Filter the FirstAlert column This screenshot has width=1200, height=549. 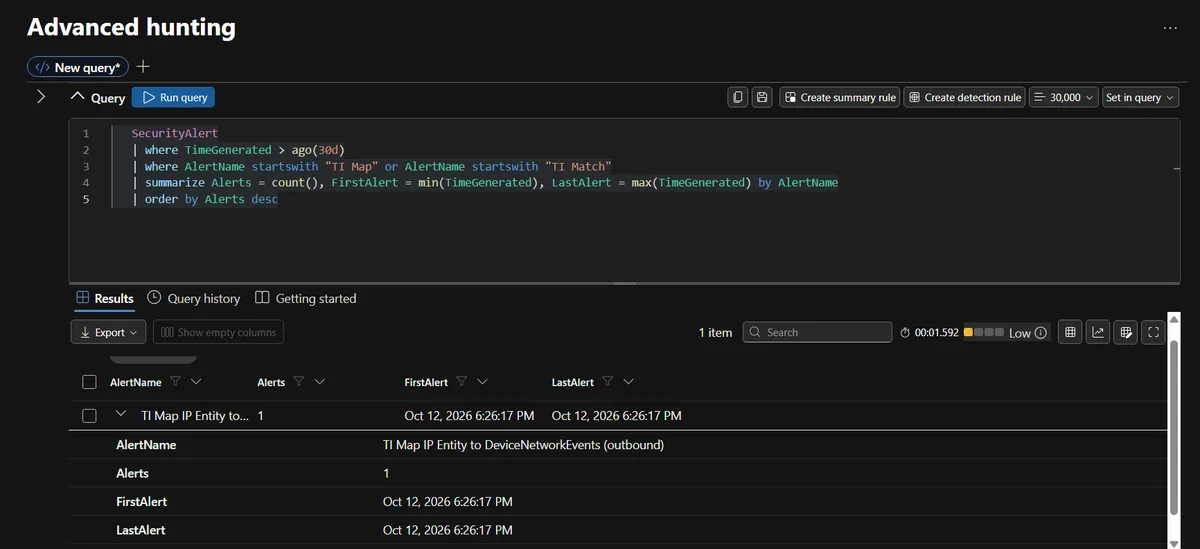[x=461, y=381]
